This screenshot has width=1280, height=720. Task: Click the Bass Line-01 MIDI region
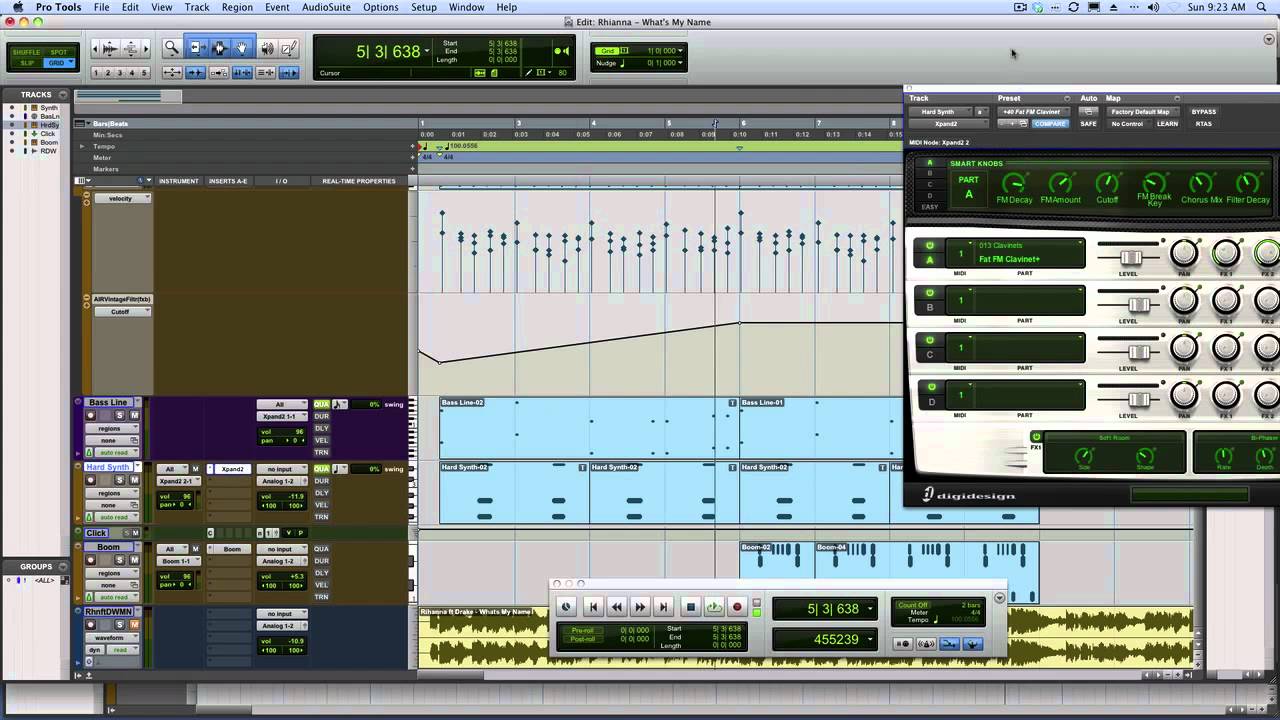pos(821,427)
